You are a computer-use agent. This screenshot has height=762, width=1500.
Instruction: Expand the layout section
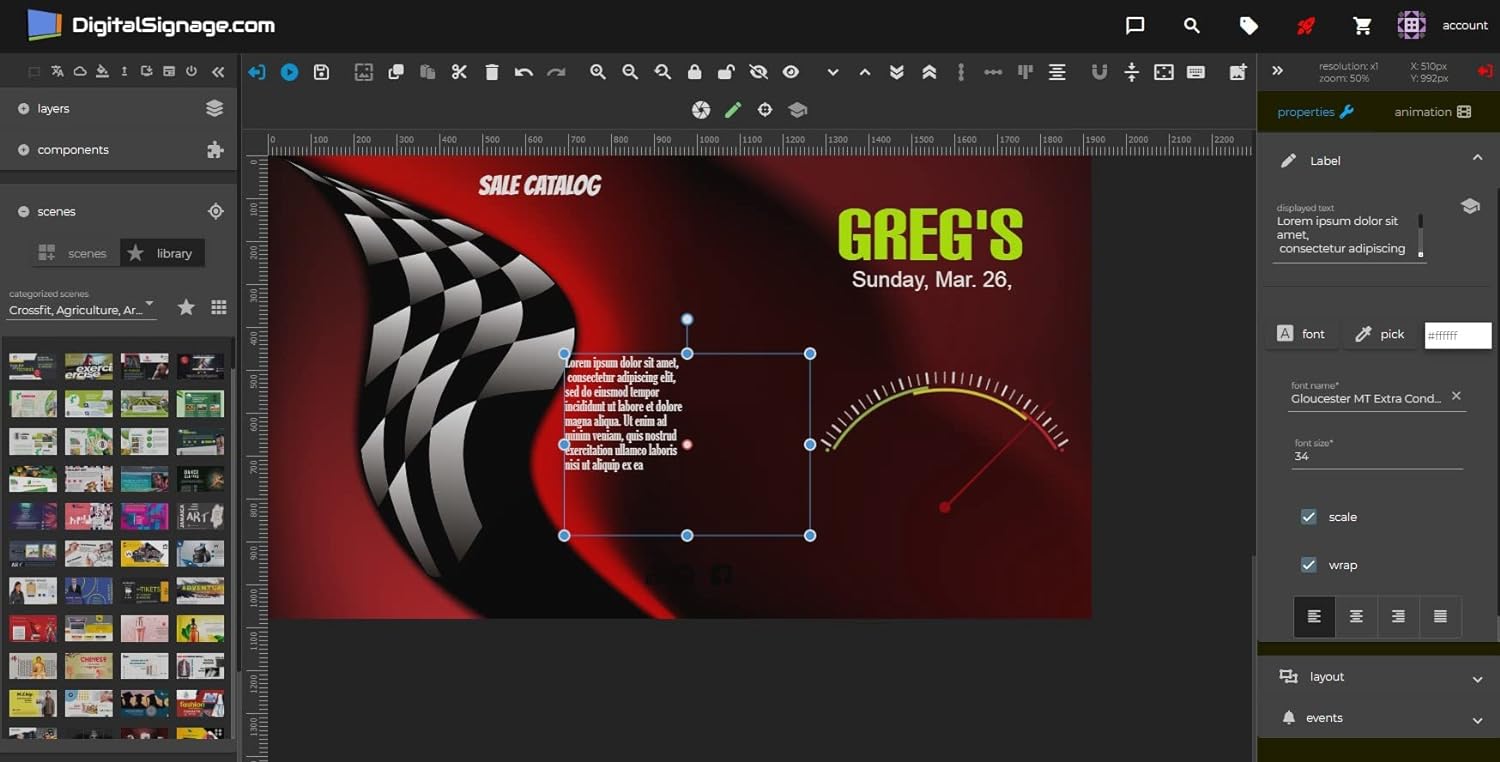[1380, 677]
